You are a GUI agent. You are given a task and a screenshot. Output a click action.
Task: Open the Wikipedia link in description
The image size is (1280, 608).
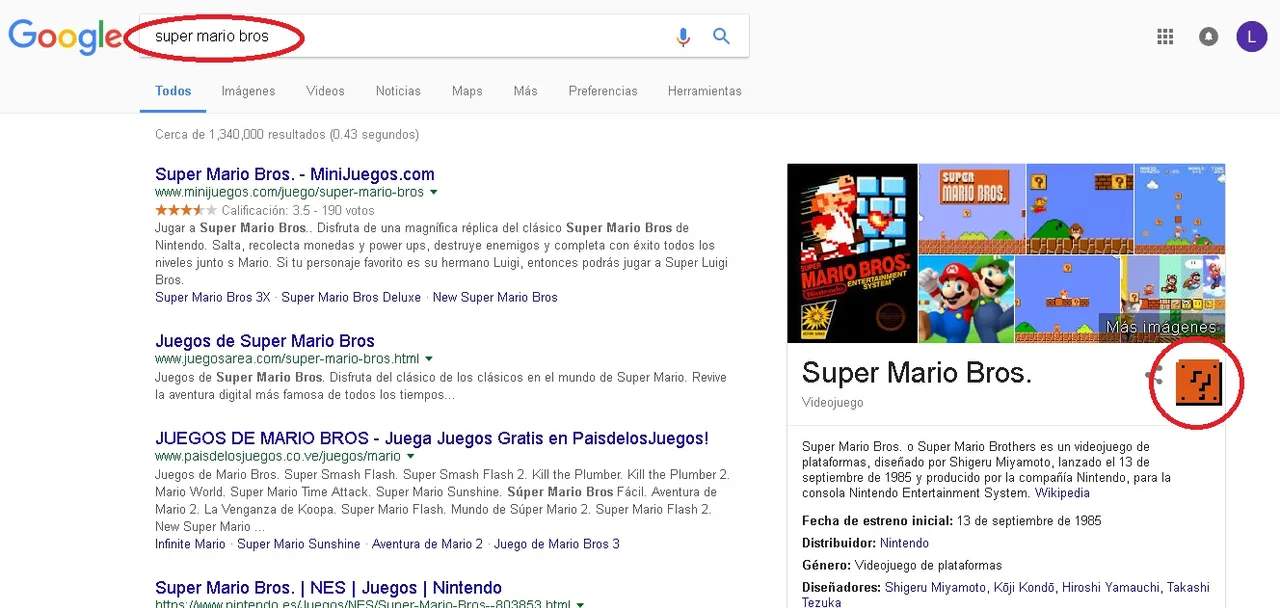(1062, 493)
